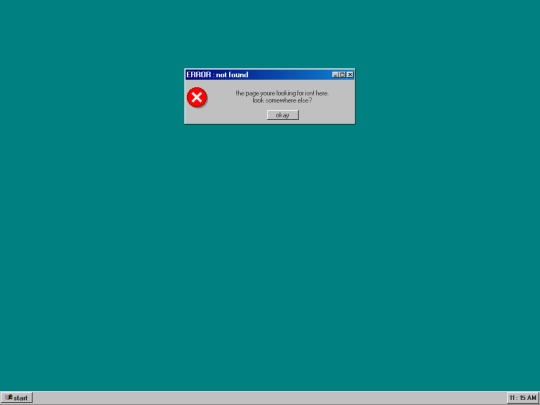Open the start menu
Viewport: 540px width, 405px height.
point(17,398)
